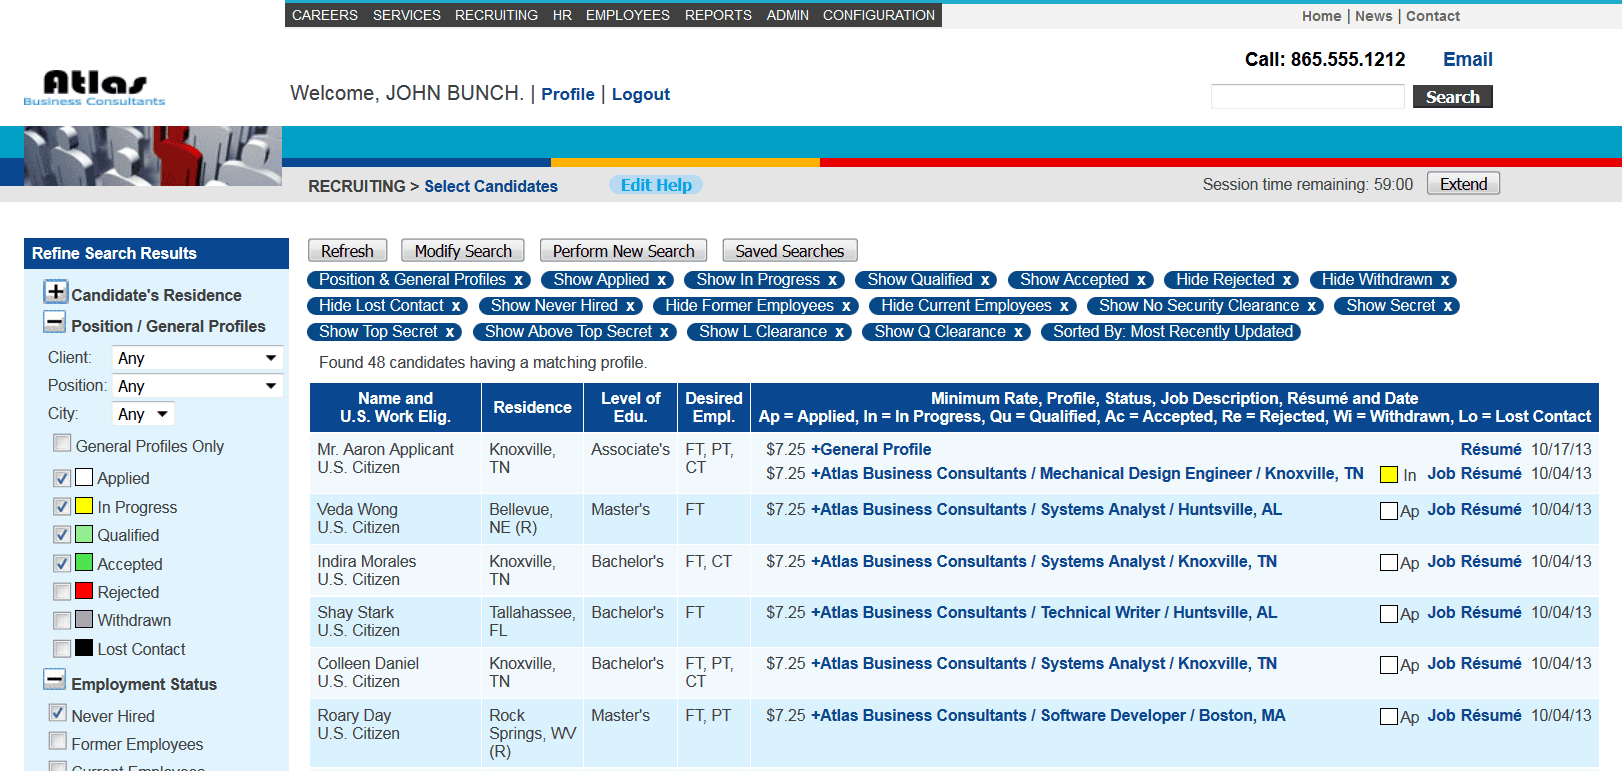Click the Ap status box for Colleen Daniel
This screenshot has width=1622, height=771.
point(1389,665)
